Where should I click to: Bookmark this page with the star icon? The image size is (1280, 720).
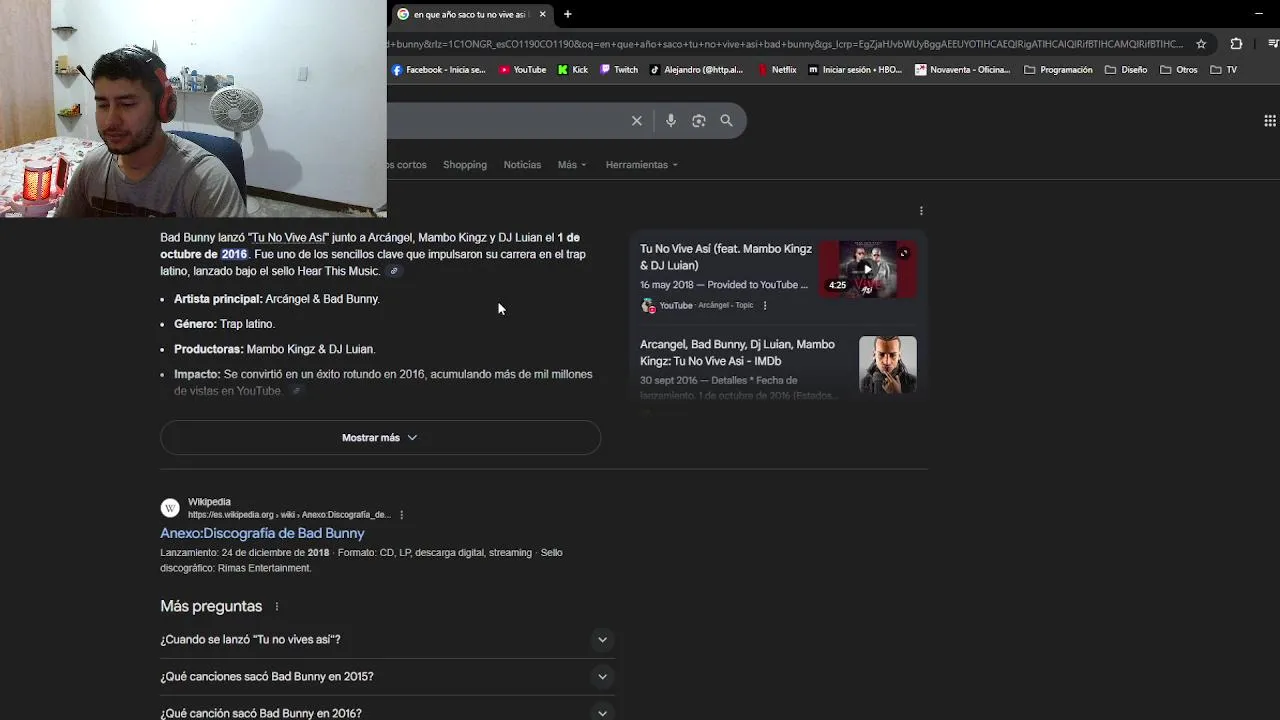tap(1201, 44)
